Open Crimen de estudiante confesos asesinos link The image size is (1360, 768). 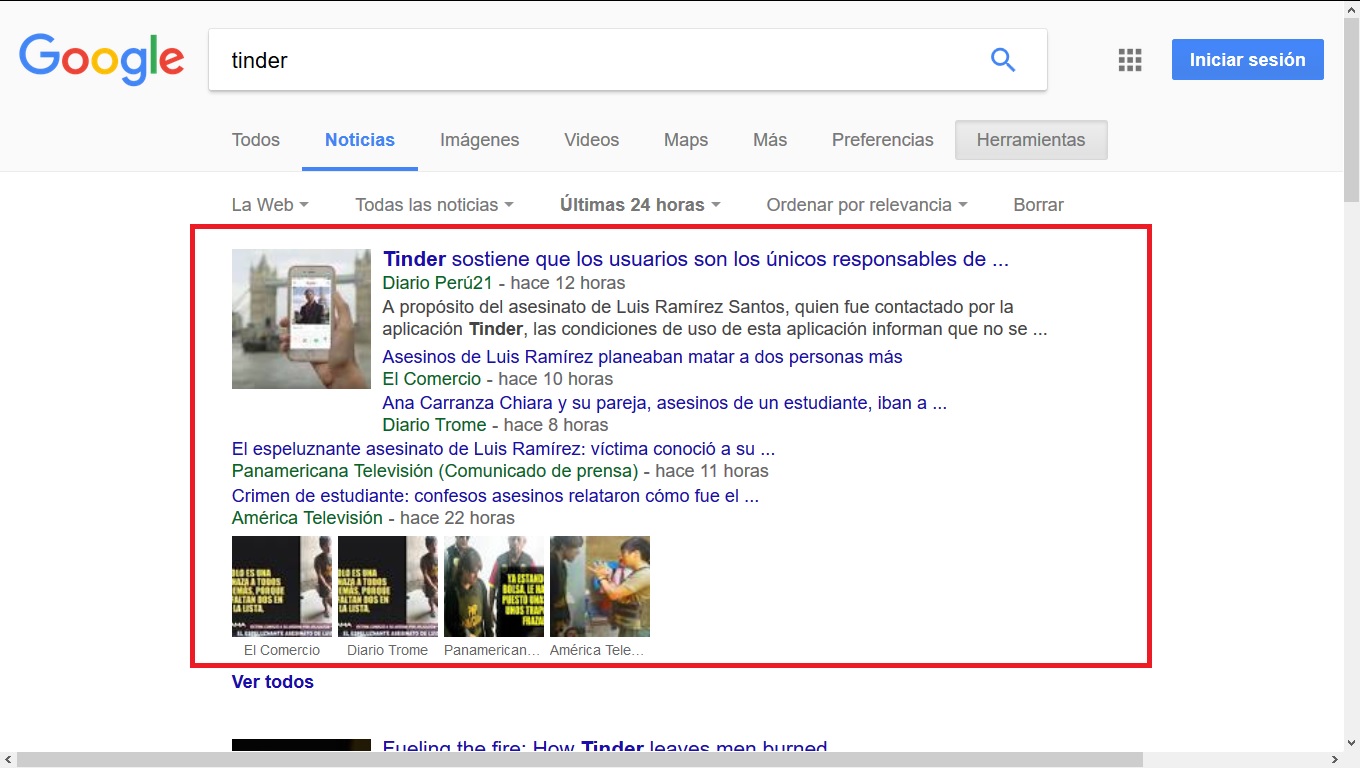click(x=496, y=495)
